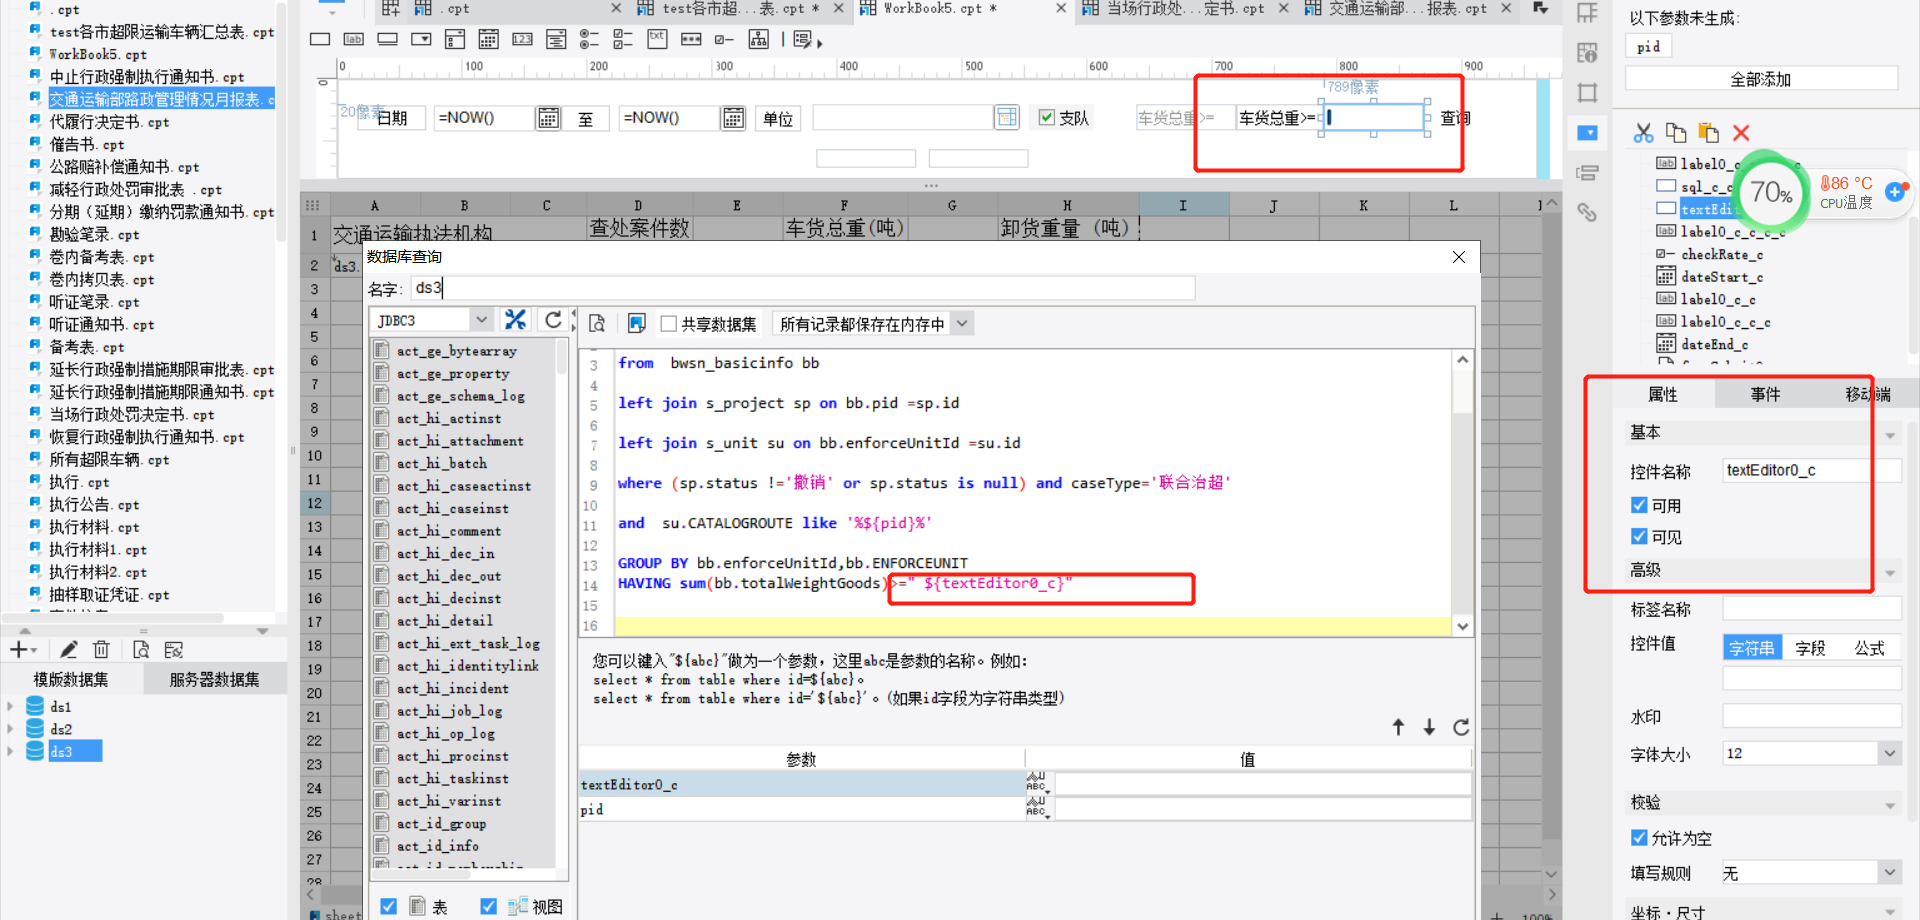The height and width of the screenshot is (920, 1920).
Task: Edit the selected dataset with pencil icon
Action: point(69,650)
